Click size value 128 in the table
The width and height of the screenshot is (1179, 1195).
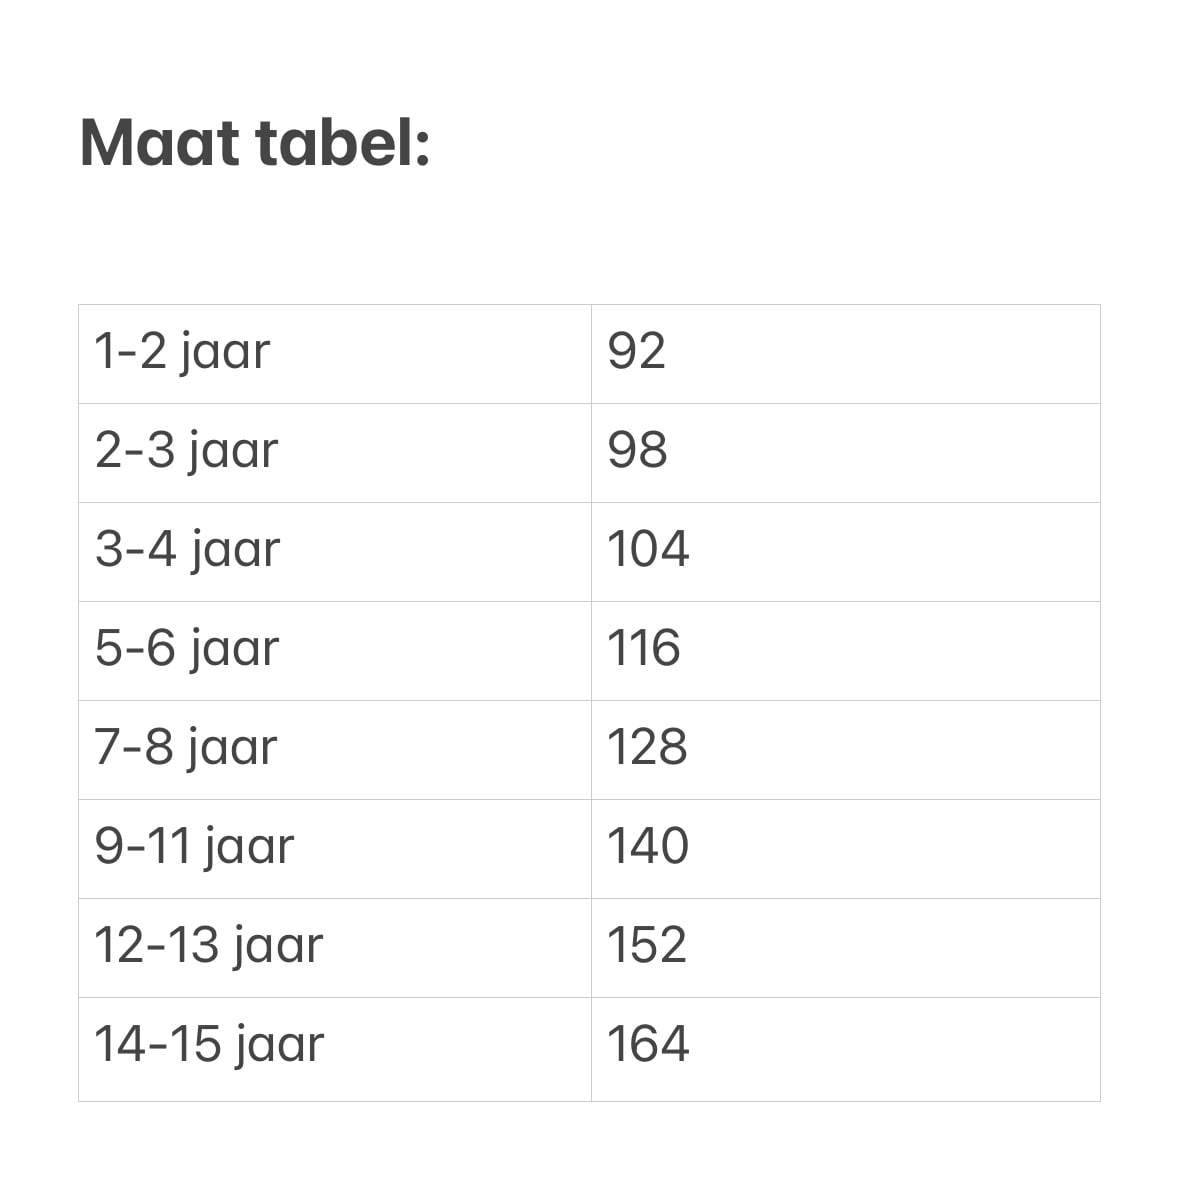(647, 747)
